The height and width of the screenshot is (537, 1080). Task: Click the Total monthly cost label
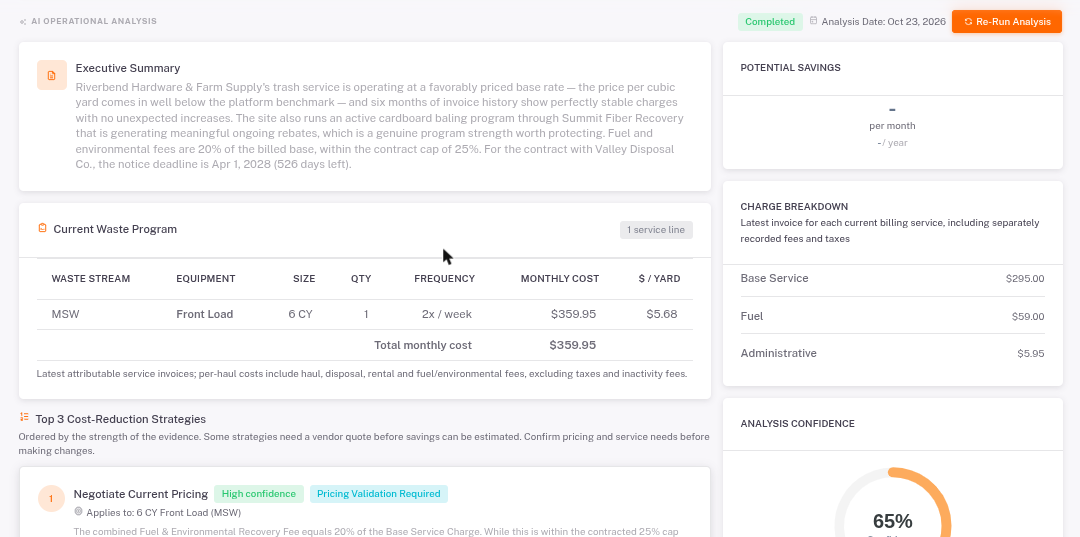(x=423, y=346)
